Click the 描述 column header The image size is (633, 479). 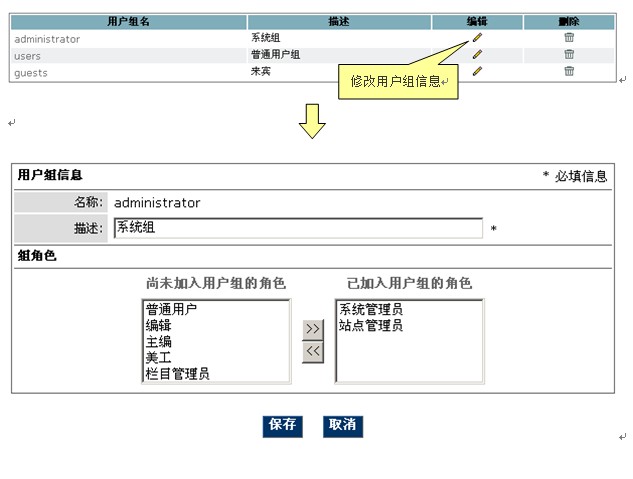(339, 22)
